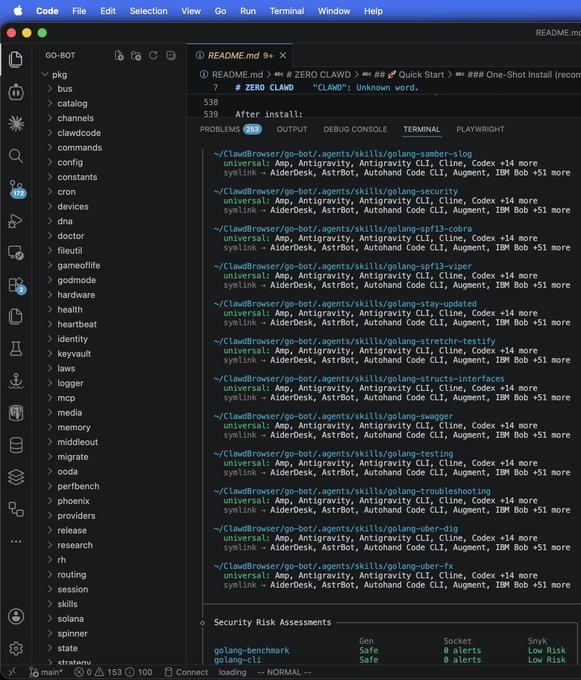This screenshot has width=581, height=680.
Task: Open the anchor icon view in activity bar
Action: pyautogui.click(x=16, y=381)
